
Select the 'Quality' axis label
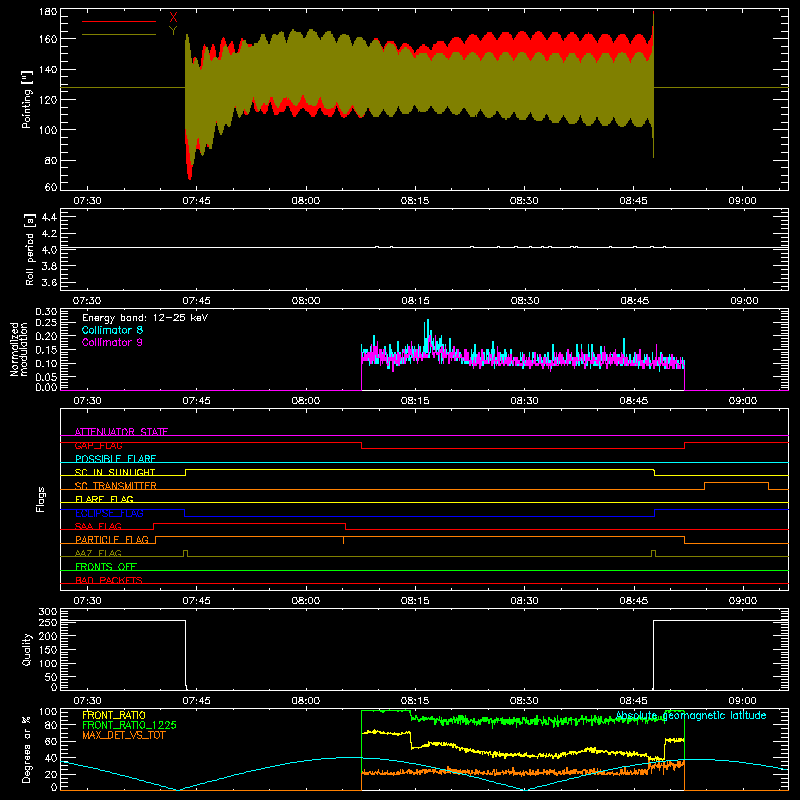click(x=27, y=649)
